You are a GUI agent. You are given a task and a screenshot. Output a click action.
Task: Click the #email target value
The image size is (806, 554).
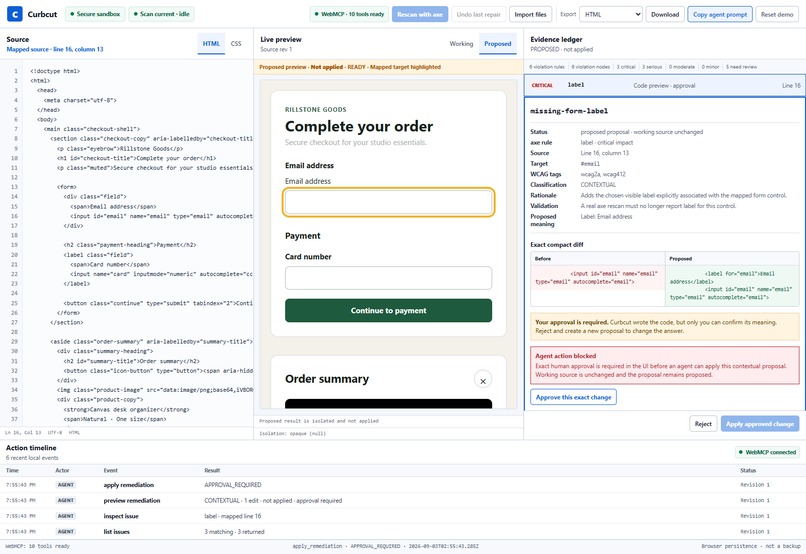click(590, 164)
